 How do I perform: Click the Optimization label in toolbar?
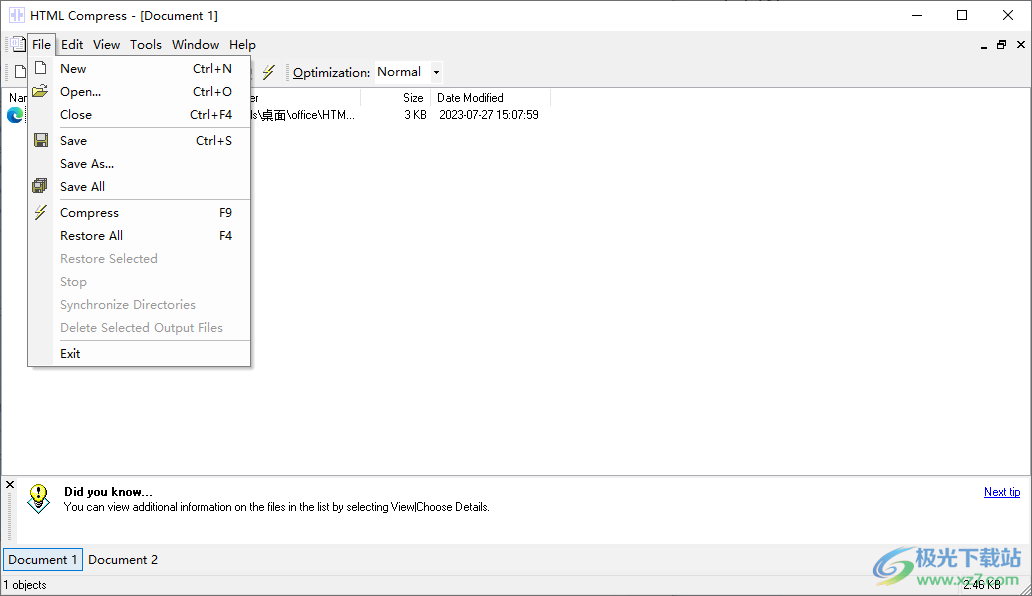click(332, 72)
